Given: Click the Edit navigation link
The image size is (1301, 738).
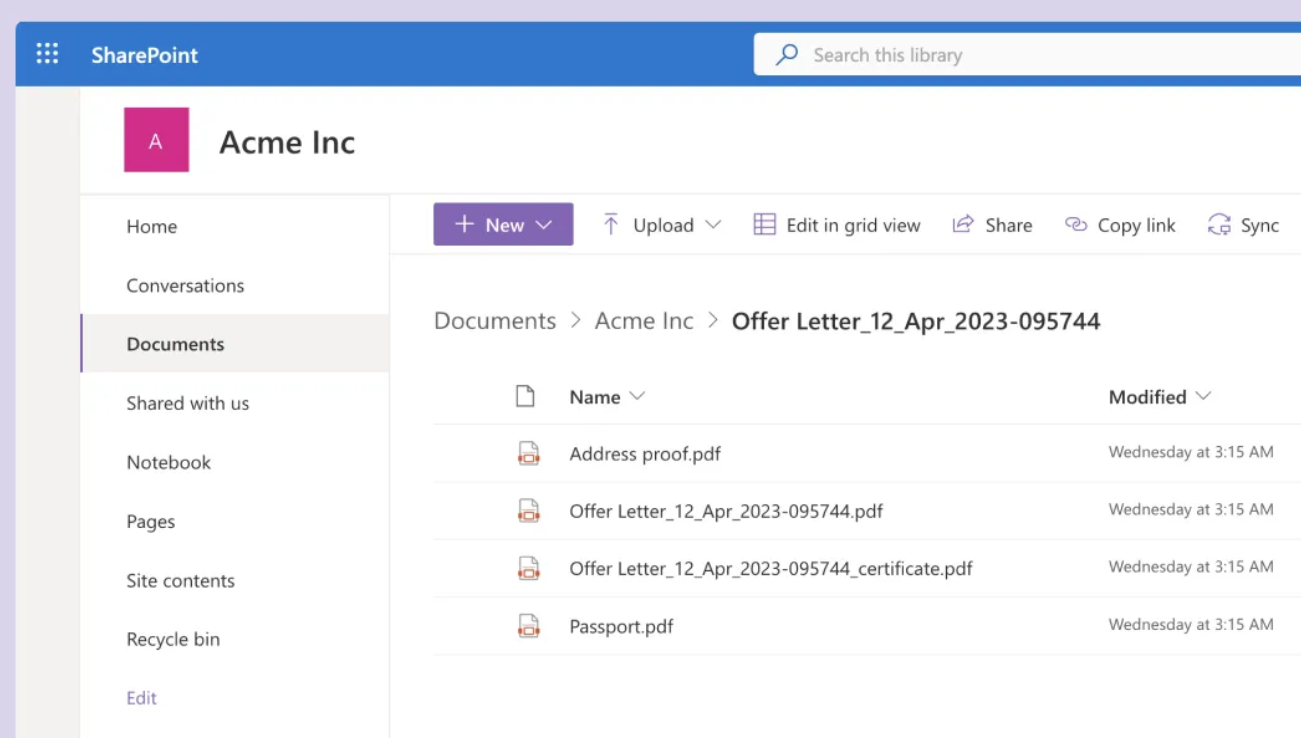Looking at the screenshot, I should 141,698.
